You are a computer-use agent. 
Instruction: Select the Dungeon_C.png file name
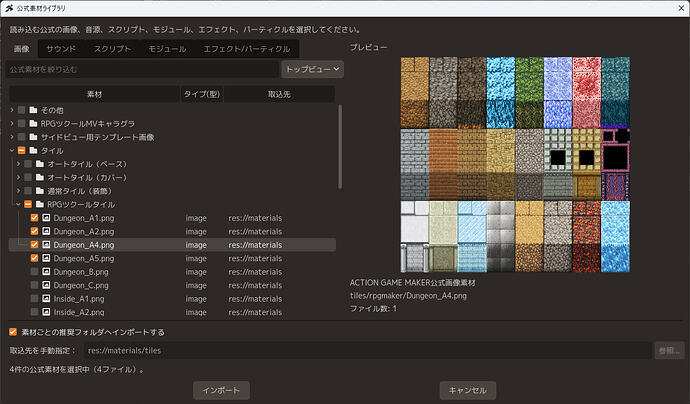point(81,285)
